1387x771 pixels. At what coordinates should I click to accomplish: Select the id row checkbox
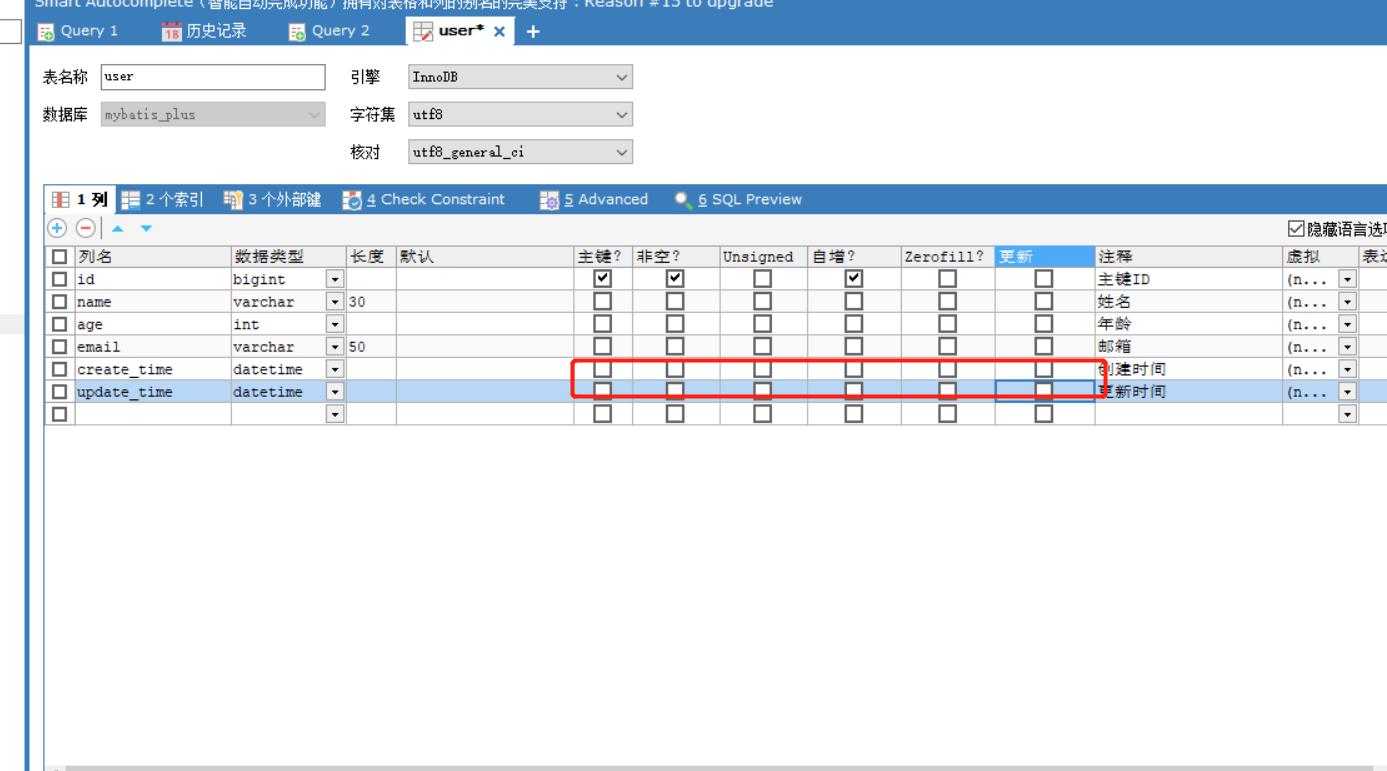(x=60, y=278)
